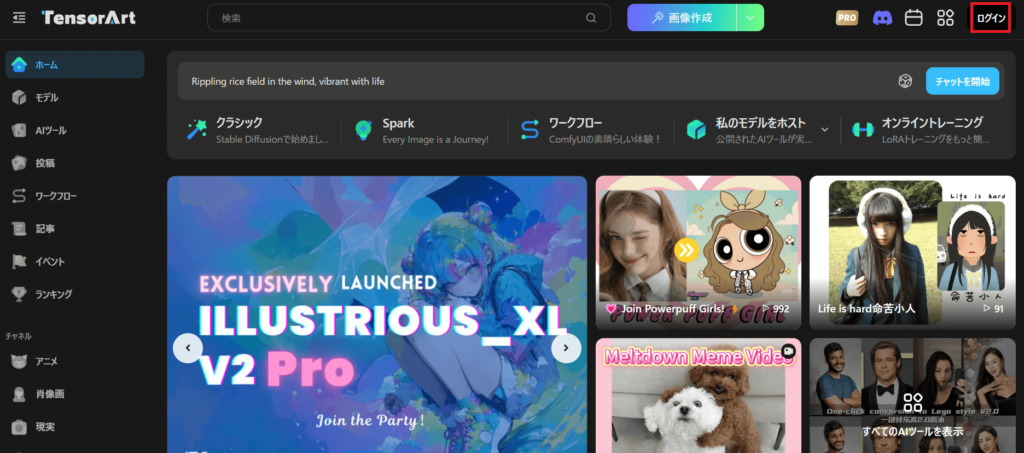Select ホーム in the sidebar

tap(75, 65)
